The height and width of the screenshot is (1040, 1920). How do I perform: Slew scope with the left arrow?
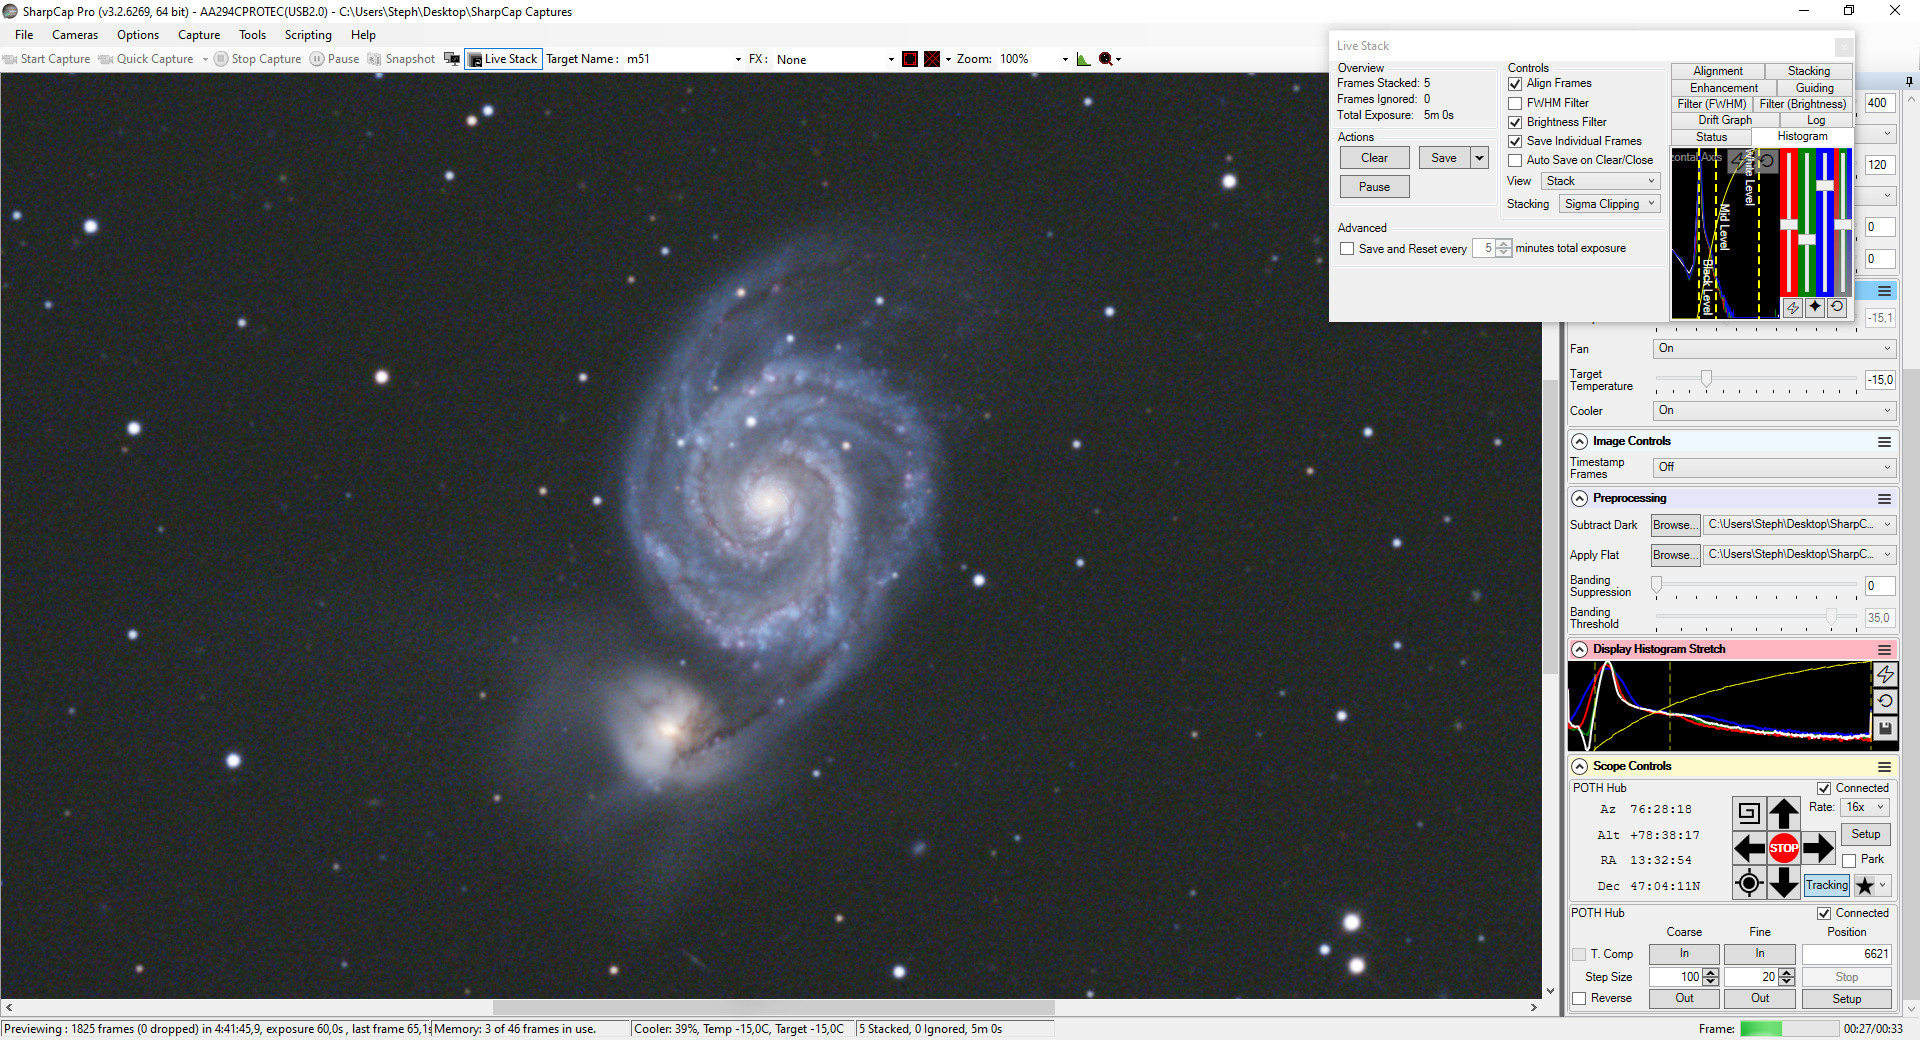[x=1749, y=848]
